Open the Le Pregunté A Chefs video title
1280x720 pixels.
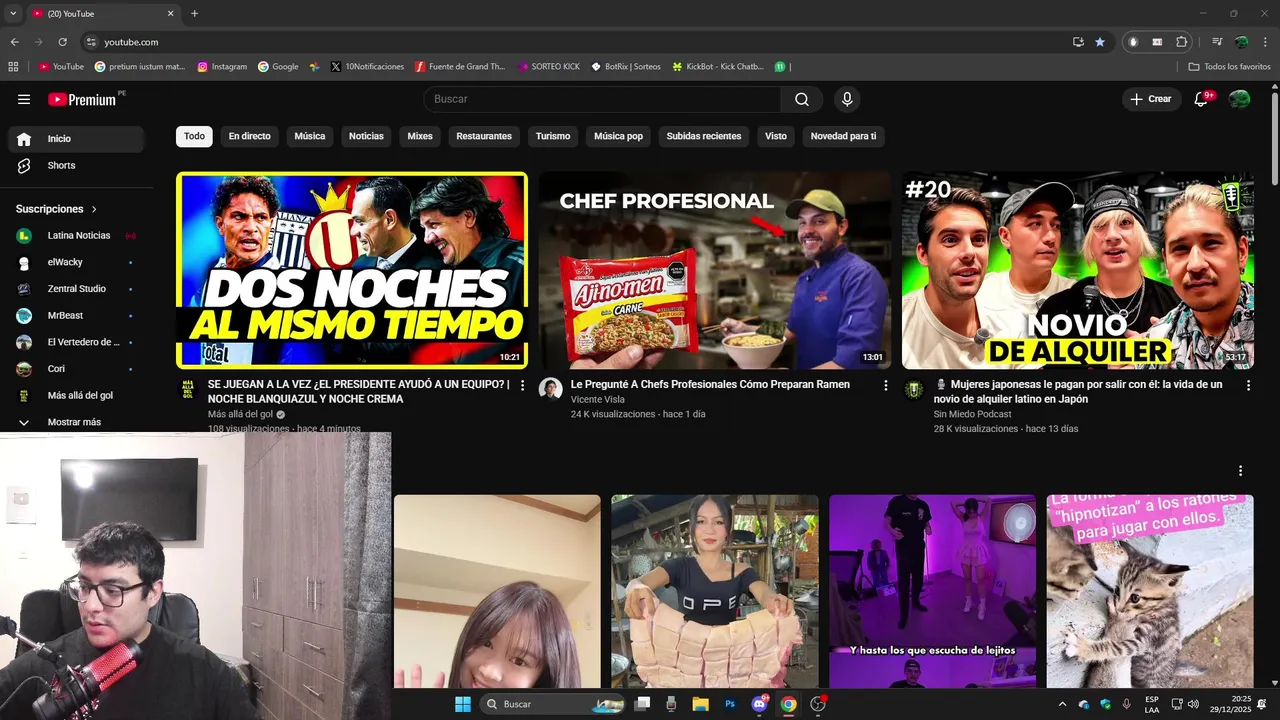point(710,384)
